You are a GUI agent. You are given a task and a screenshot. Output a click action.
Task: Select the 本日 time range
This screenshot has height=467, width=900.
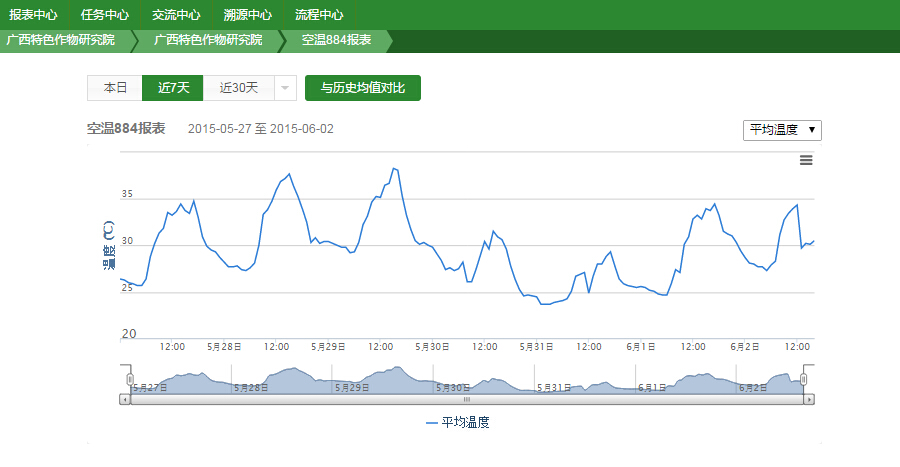115,88
